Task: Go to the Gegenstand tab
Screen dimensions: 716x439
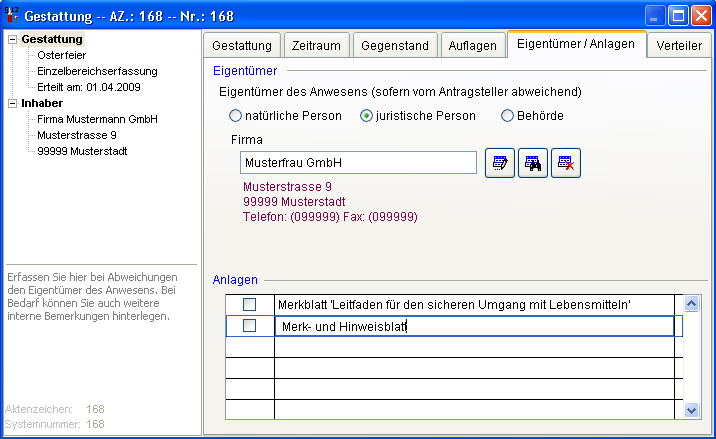Action: click(x=393, y=46)
